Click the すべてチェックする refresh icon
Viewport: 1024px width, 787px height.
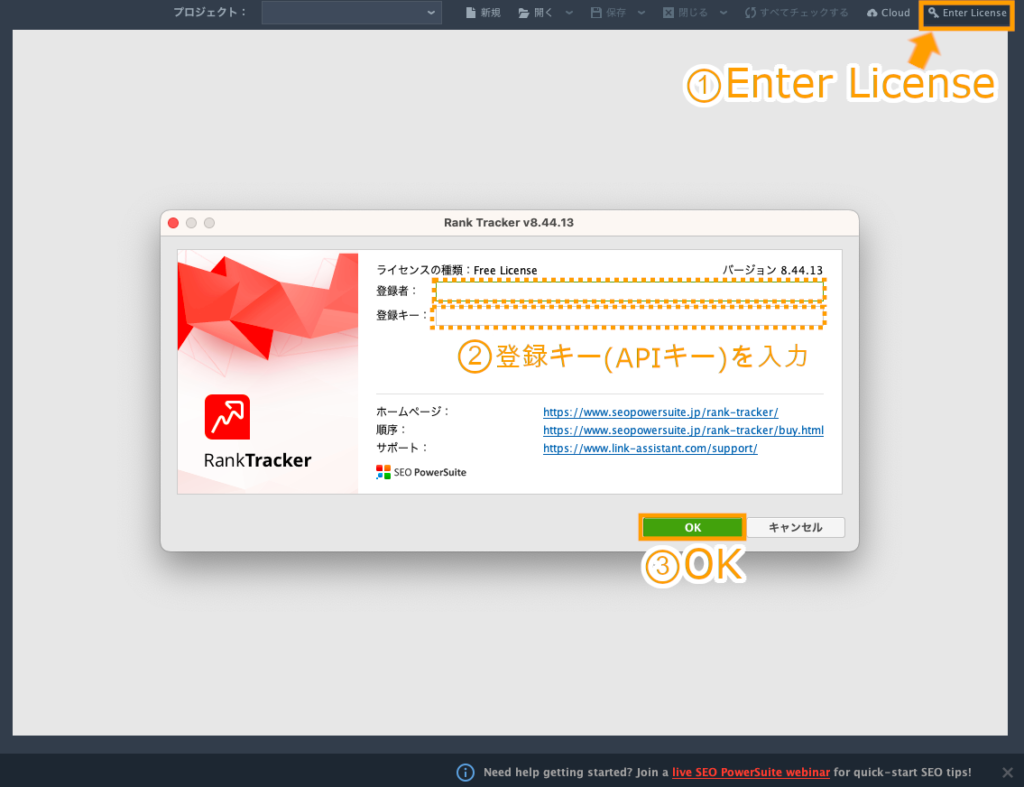tap(750, 12)
